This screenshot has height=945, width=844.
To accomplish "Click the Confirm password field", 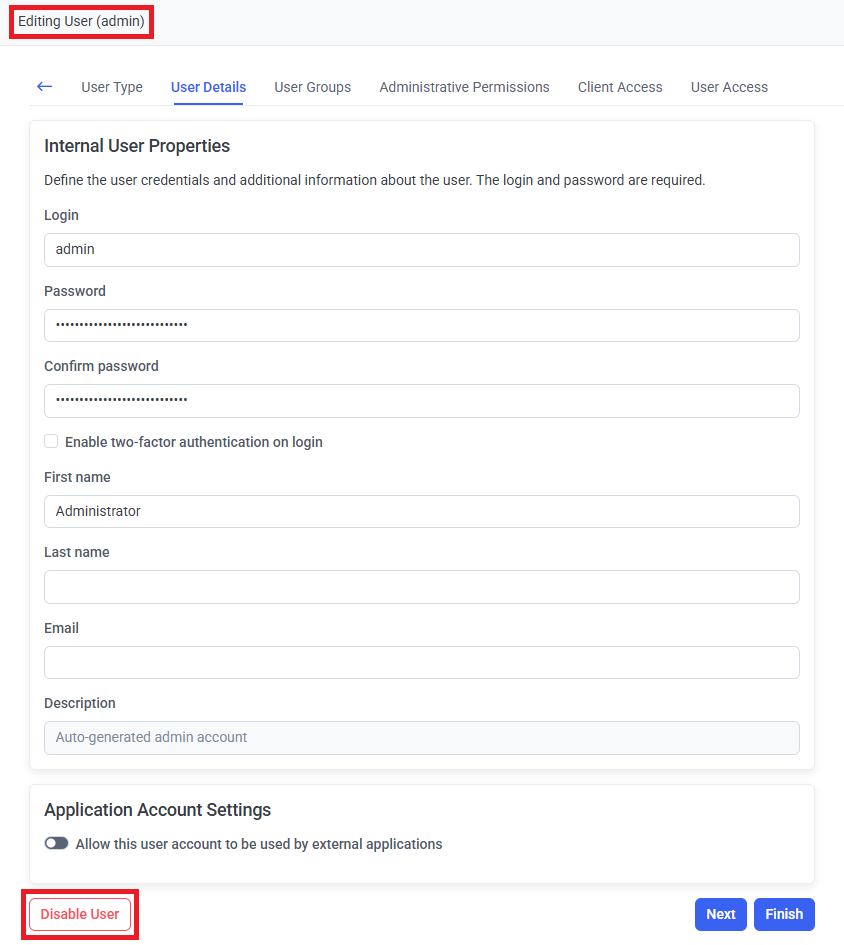I will (x=421, y=401).
